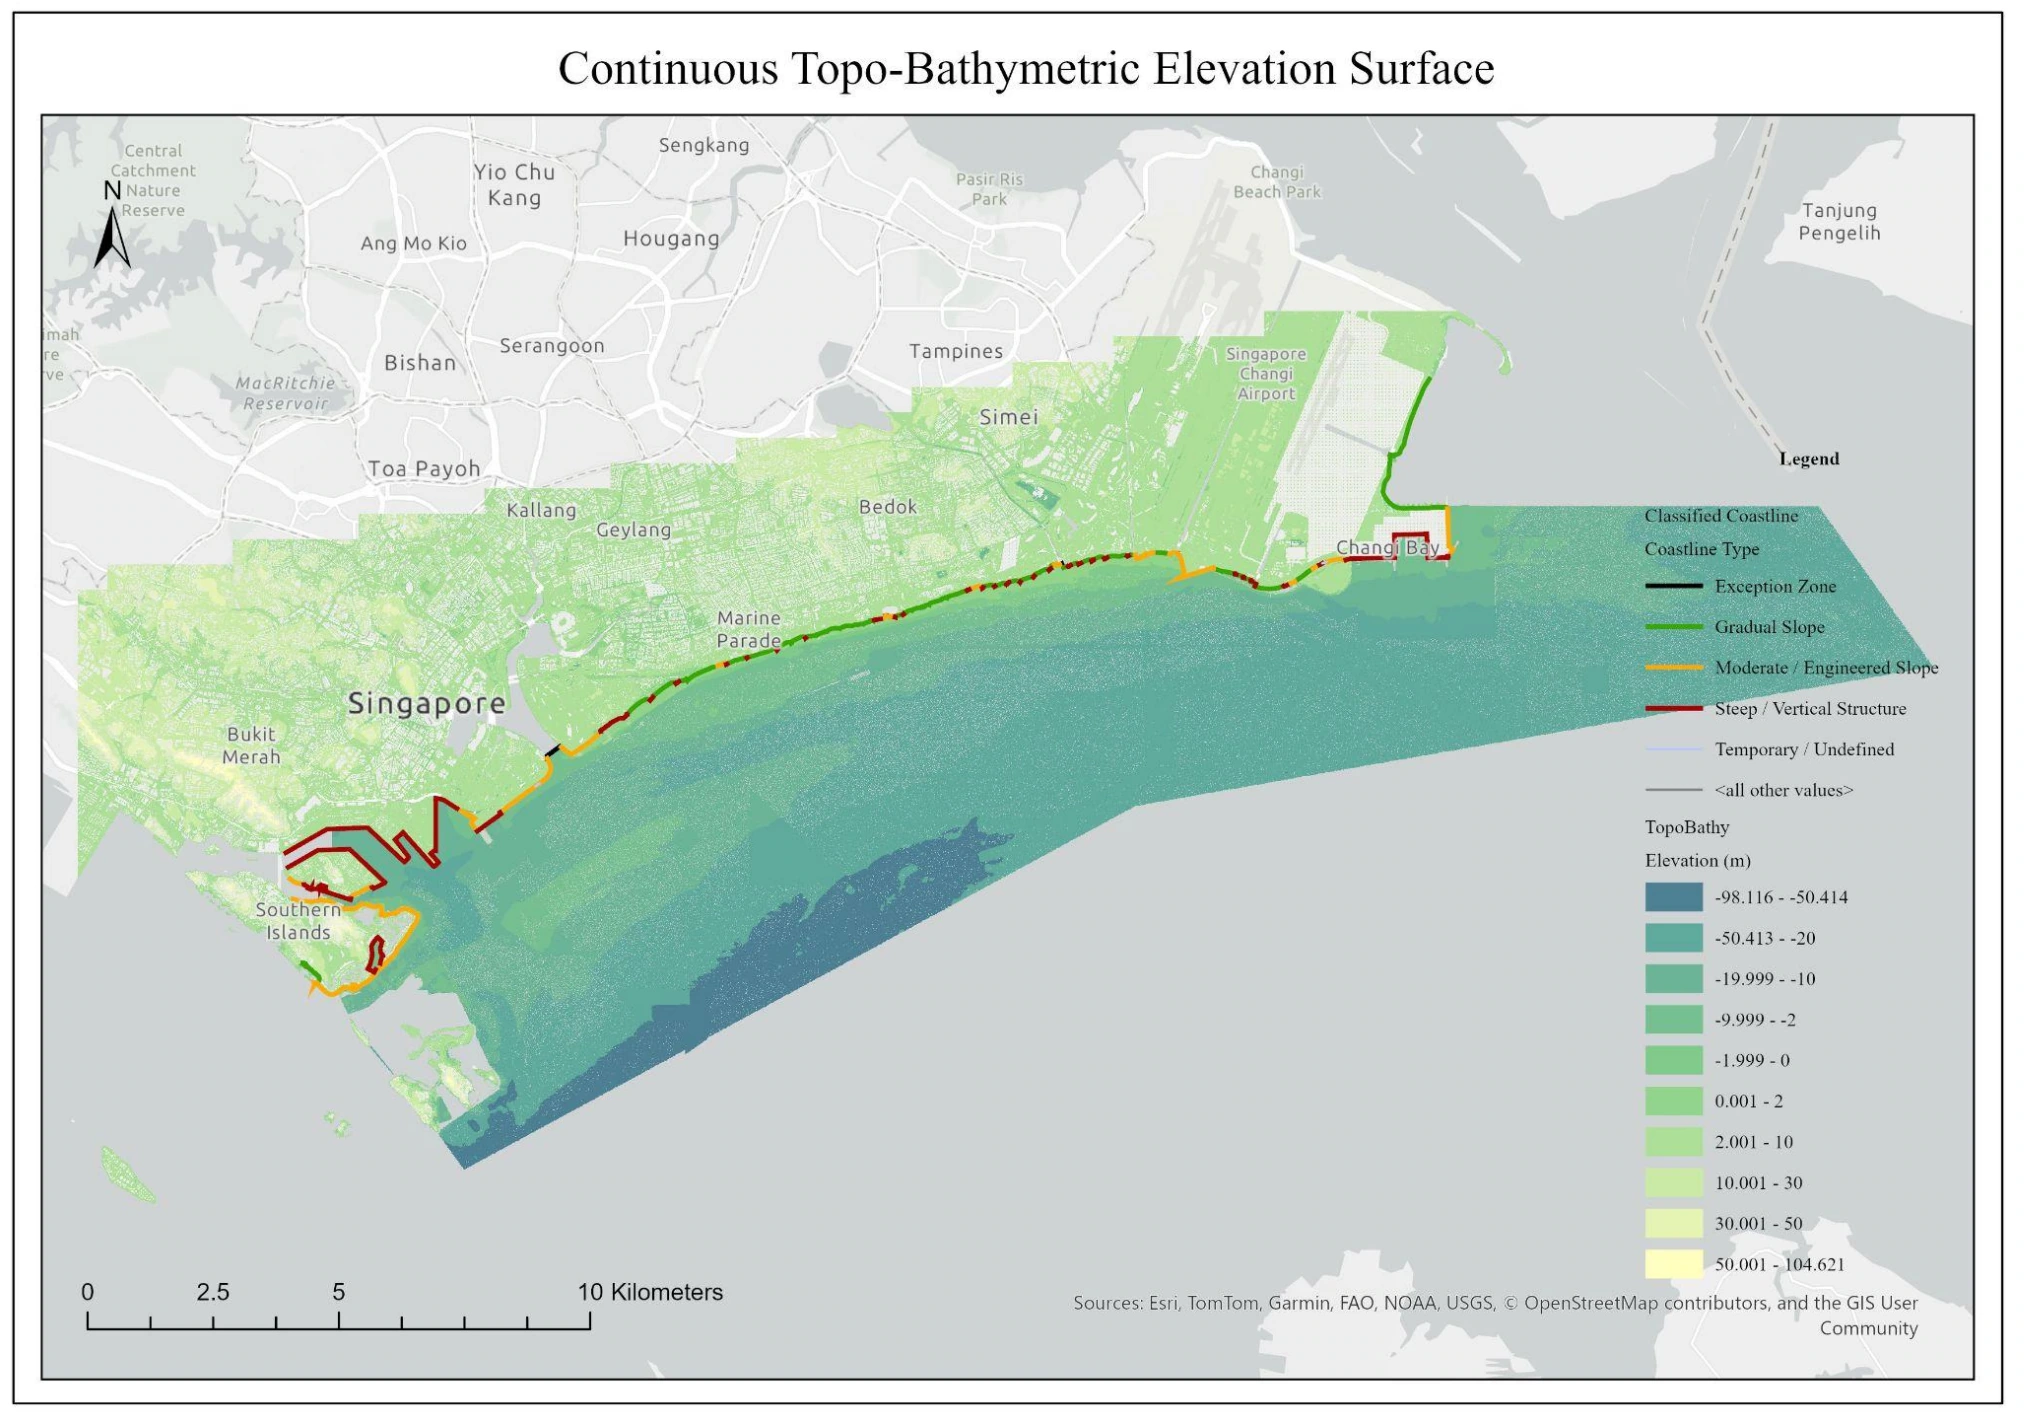
Task: Select the Exception Zone black line symbol
Action: click(x=1674, y=586)
